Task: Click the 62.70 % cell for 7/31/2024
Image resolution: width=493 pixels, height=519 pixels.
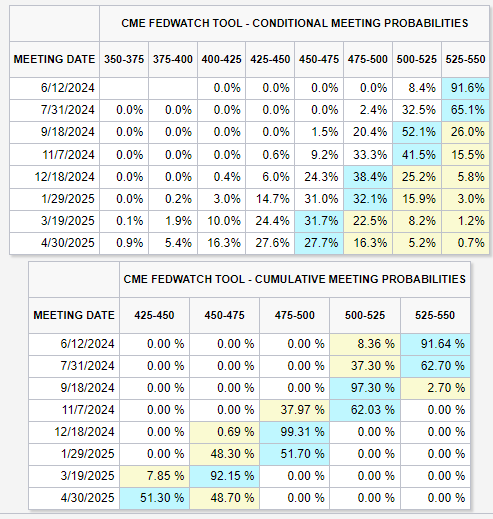Action: (435, 366)
